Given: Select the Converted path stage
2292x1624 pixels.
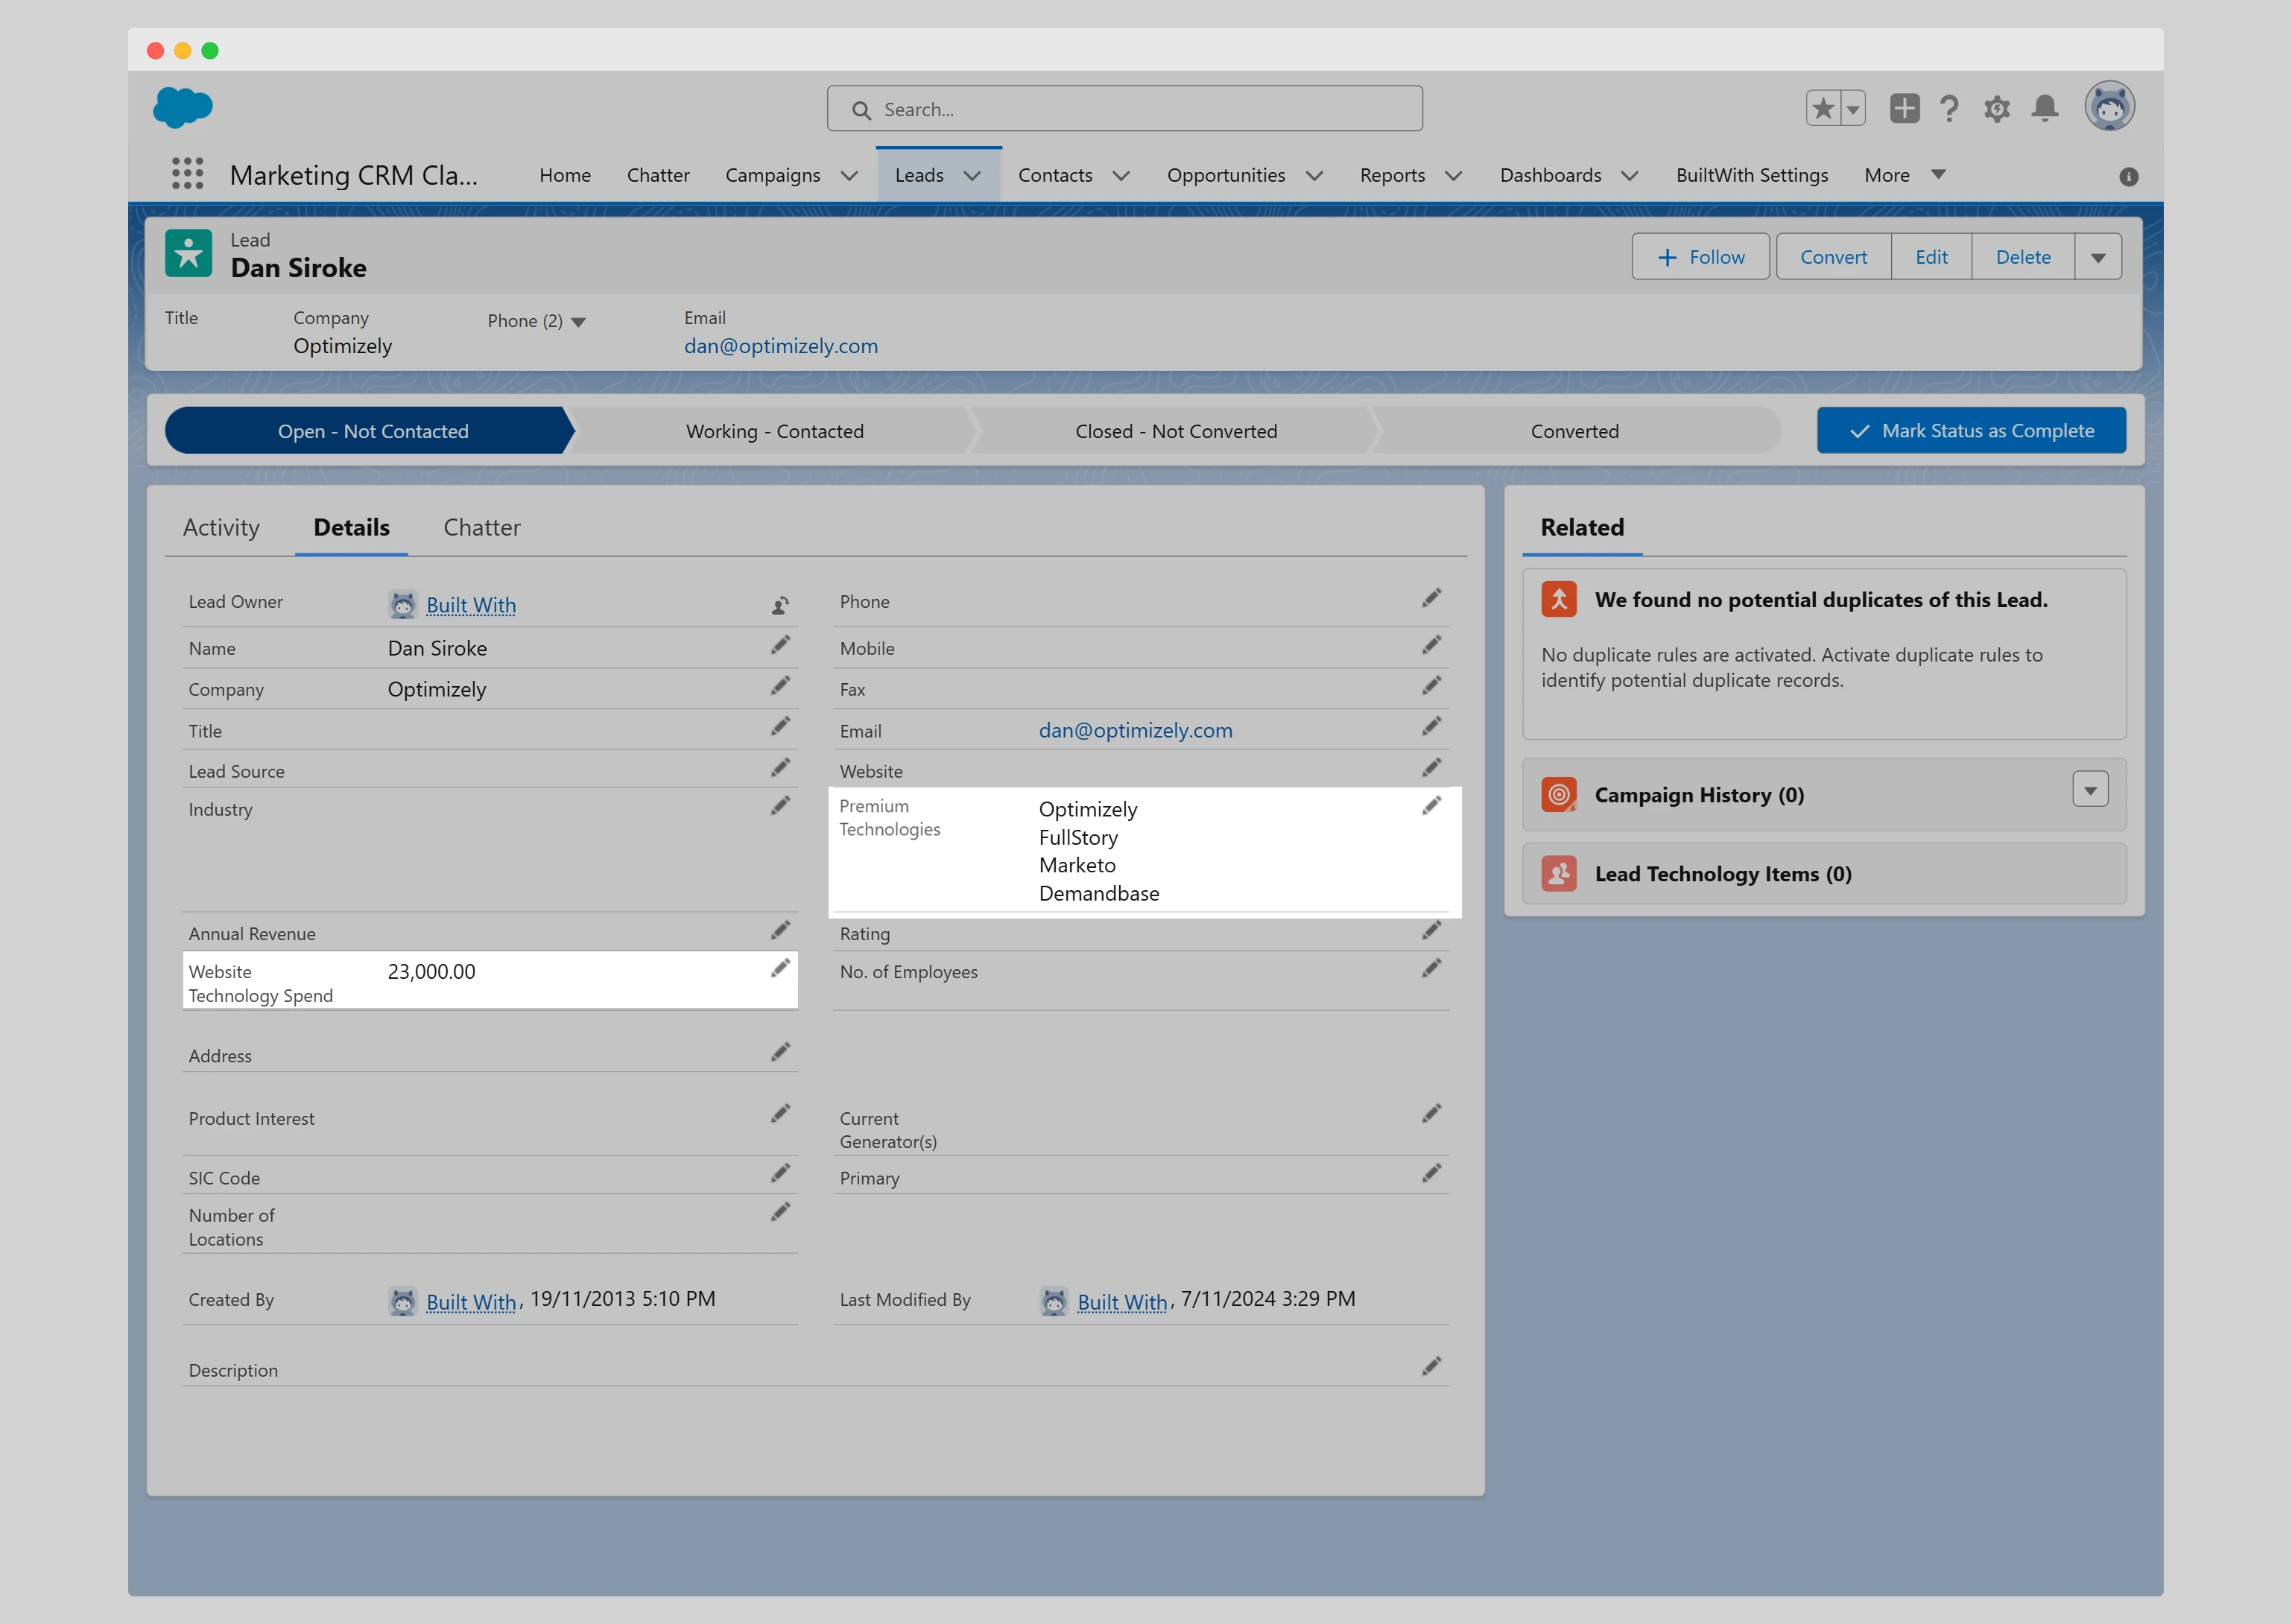Looking at the screenshot, I should (x=1574, y=431).
